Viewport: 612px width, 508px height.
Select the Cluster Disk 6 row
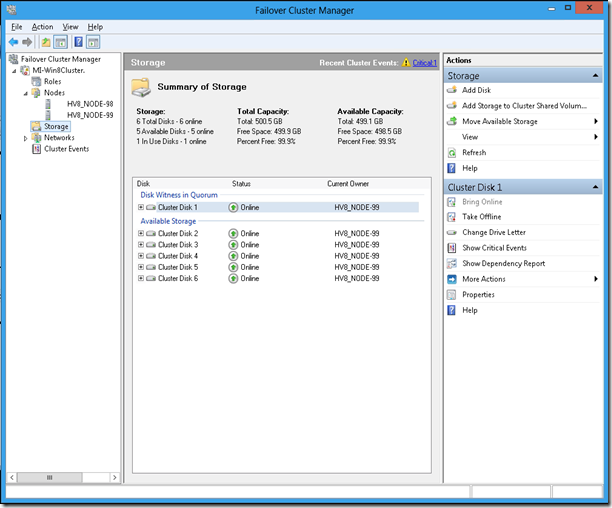click(x=278, y=278)
